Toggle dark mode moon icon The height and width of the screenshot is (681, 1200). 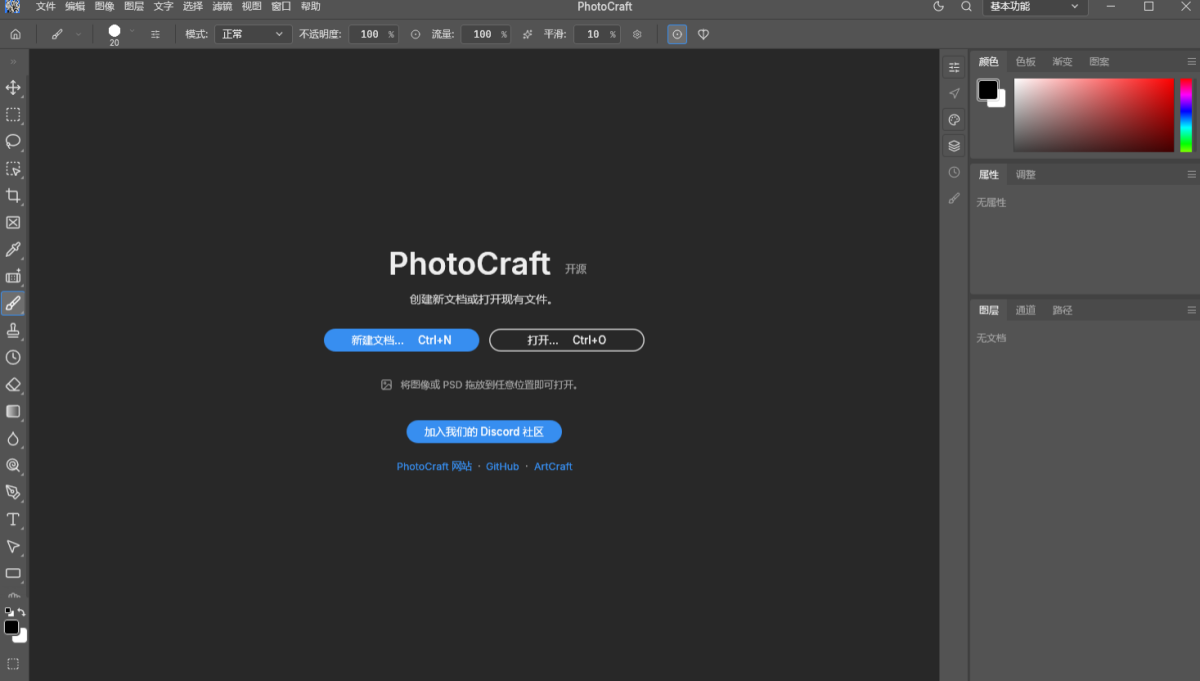(938, 6)
